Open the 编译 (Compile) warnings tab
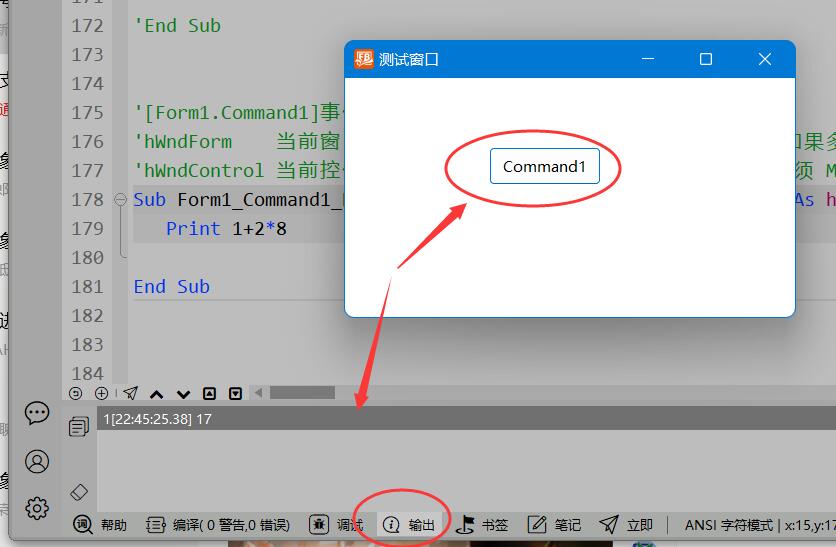 (218, 525)
